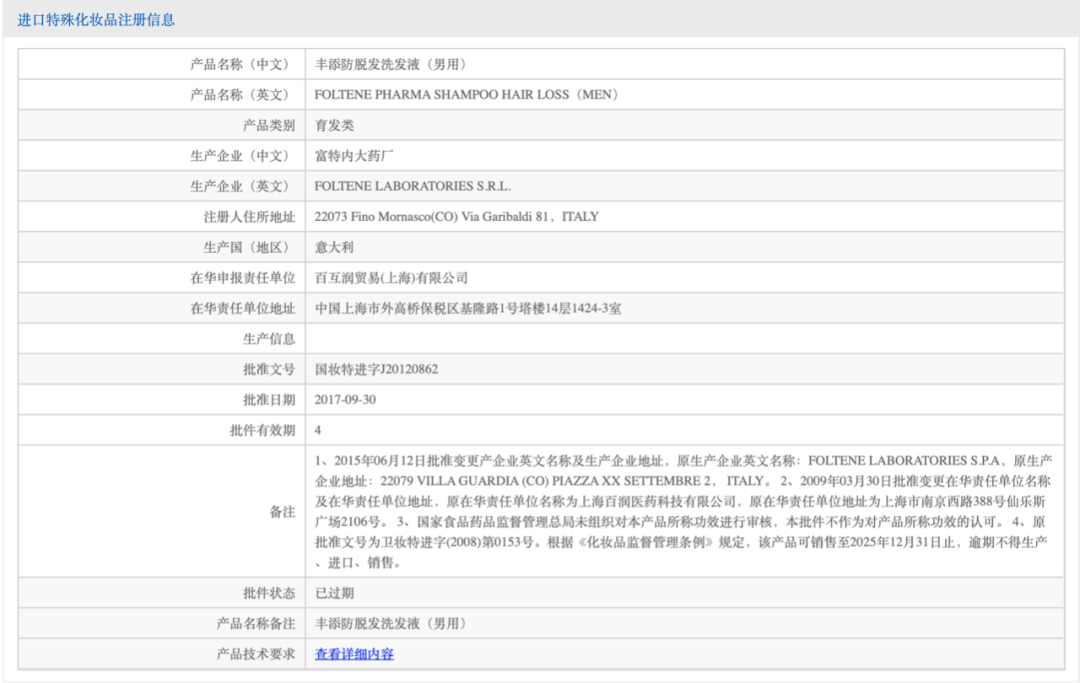Image resolution: width=1080 pixels, height=683 pixels.
Task: Click the 进口特殊化妆品注册信息 heading
Action: click(x=96, y=20)
